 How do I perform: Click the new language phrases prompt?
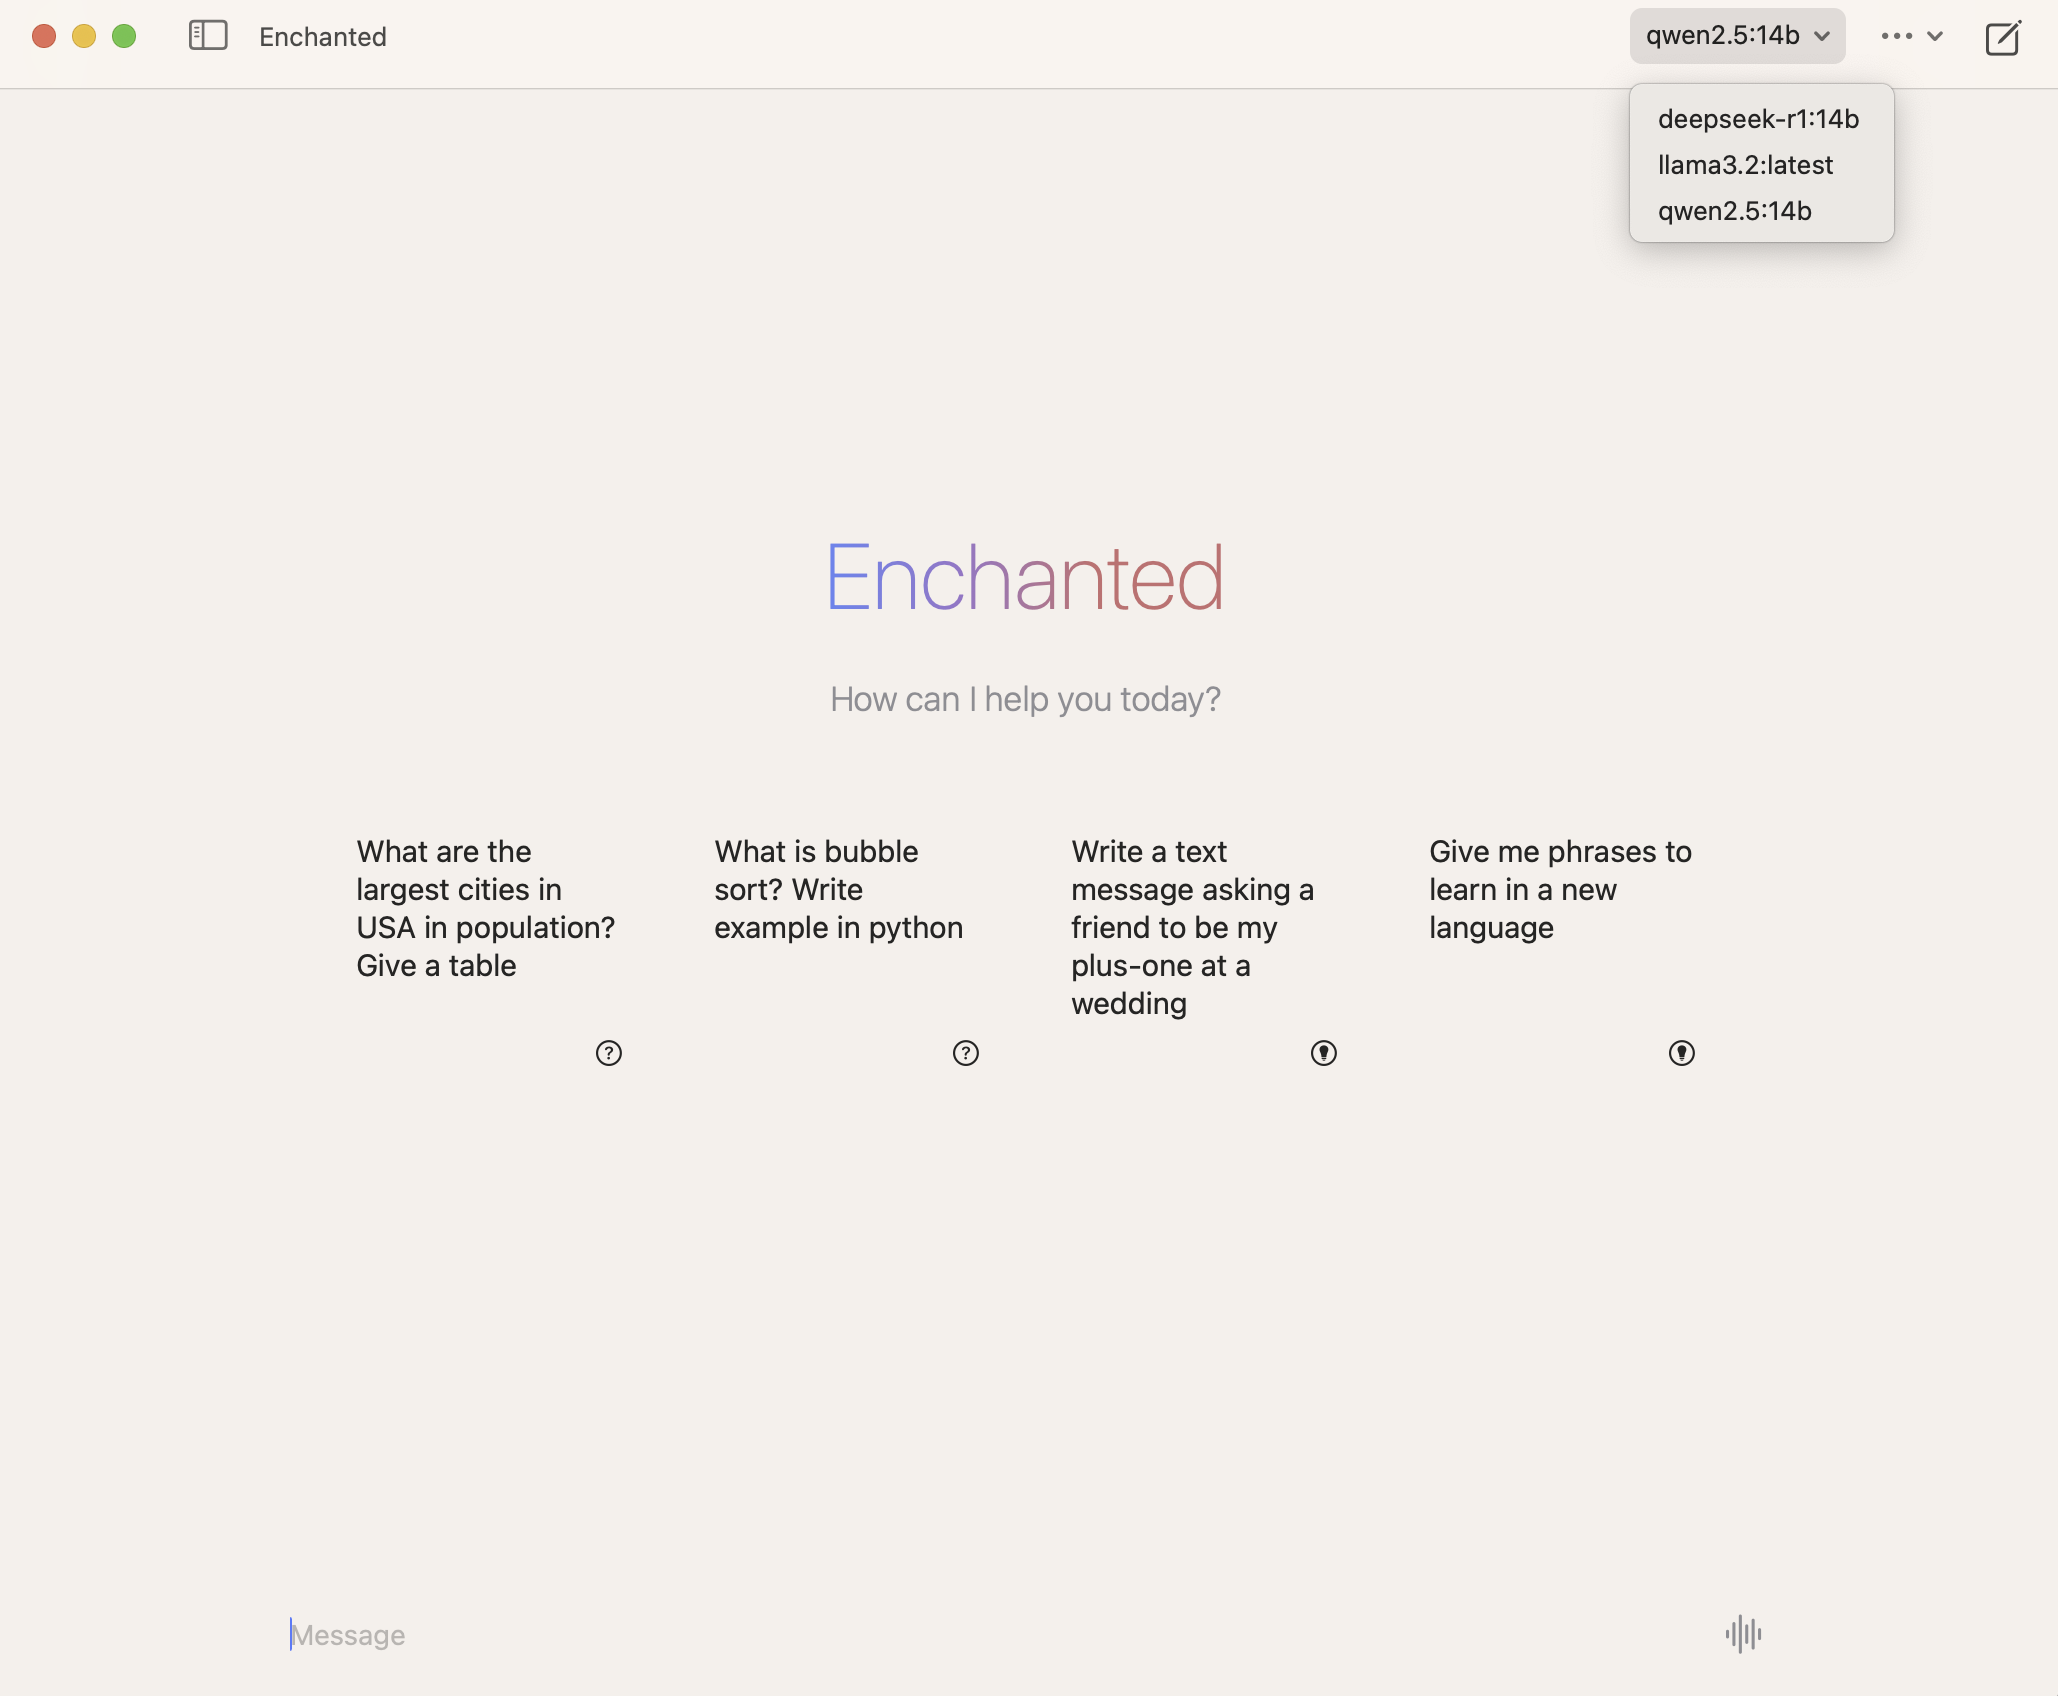click(x=1561, y=887)
